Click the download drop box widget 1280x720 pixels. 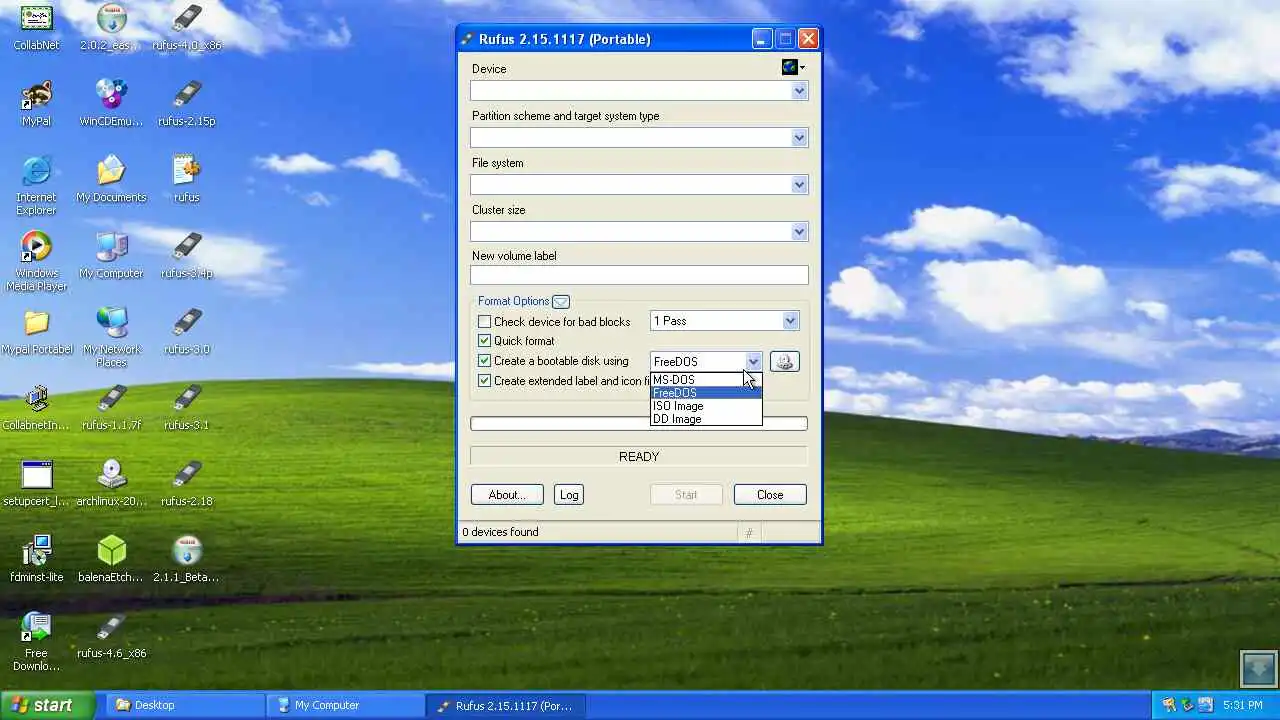(1258, 668)
